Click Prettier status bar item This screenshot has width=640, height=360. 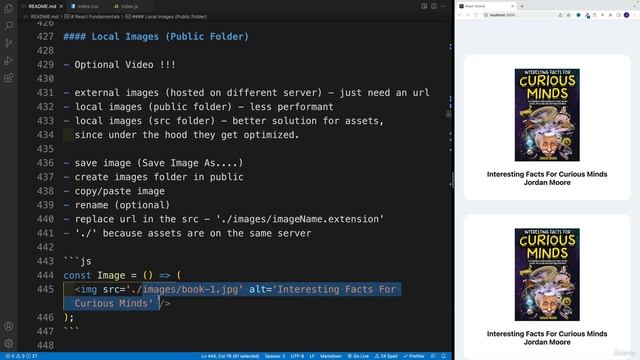click(414, 356)
